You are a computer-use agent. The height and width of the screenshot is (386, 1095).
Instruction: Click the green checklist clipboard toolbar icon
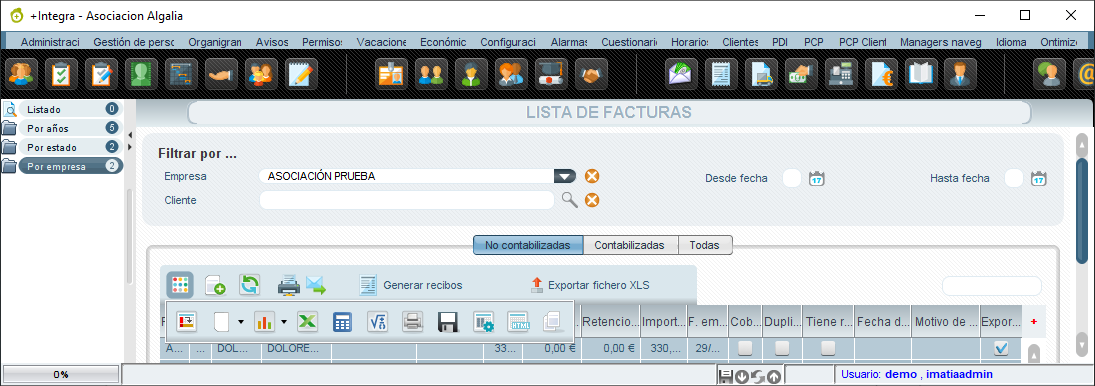(61, 73)
